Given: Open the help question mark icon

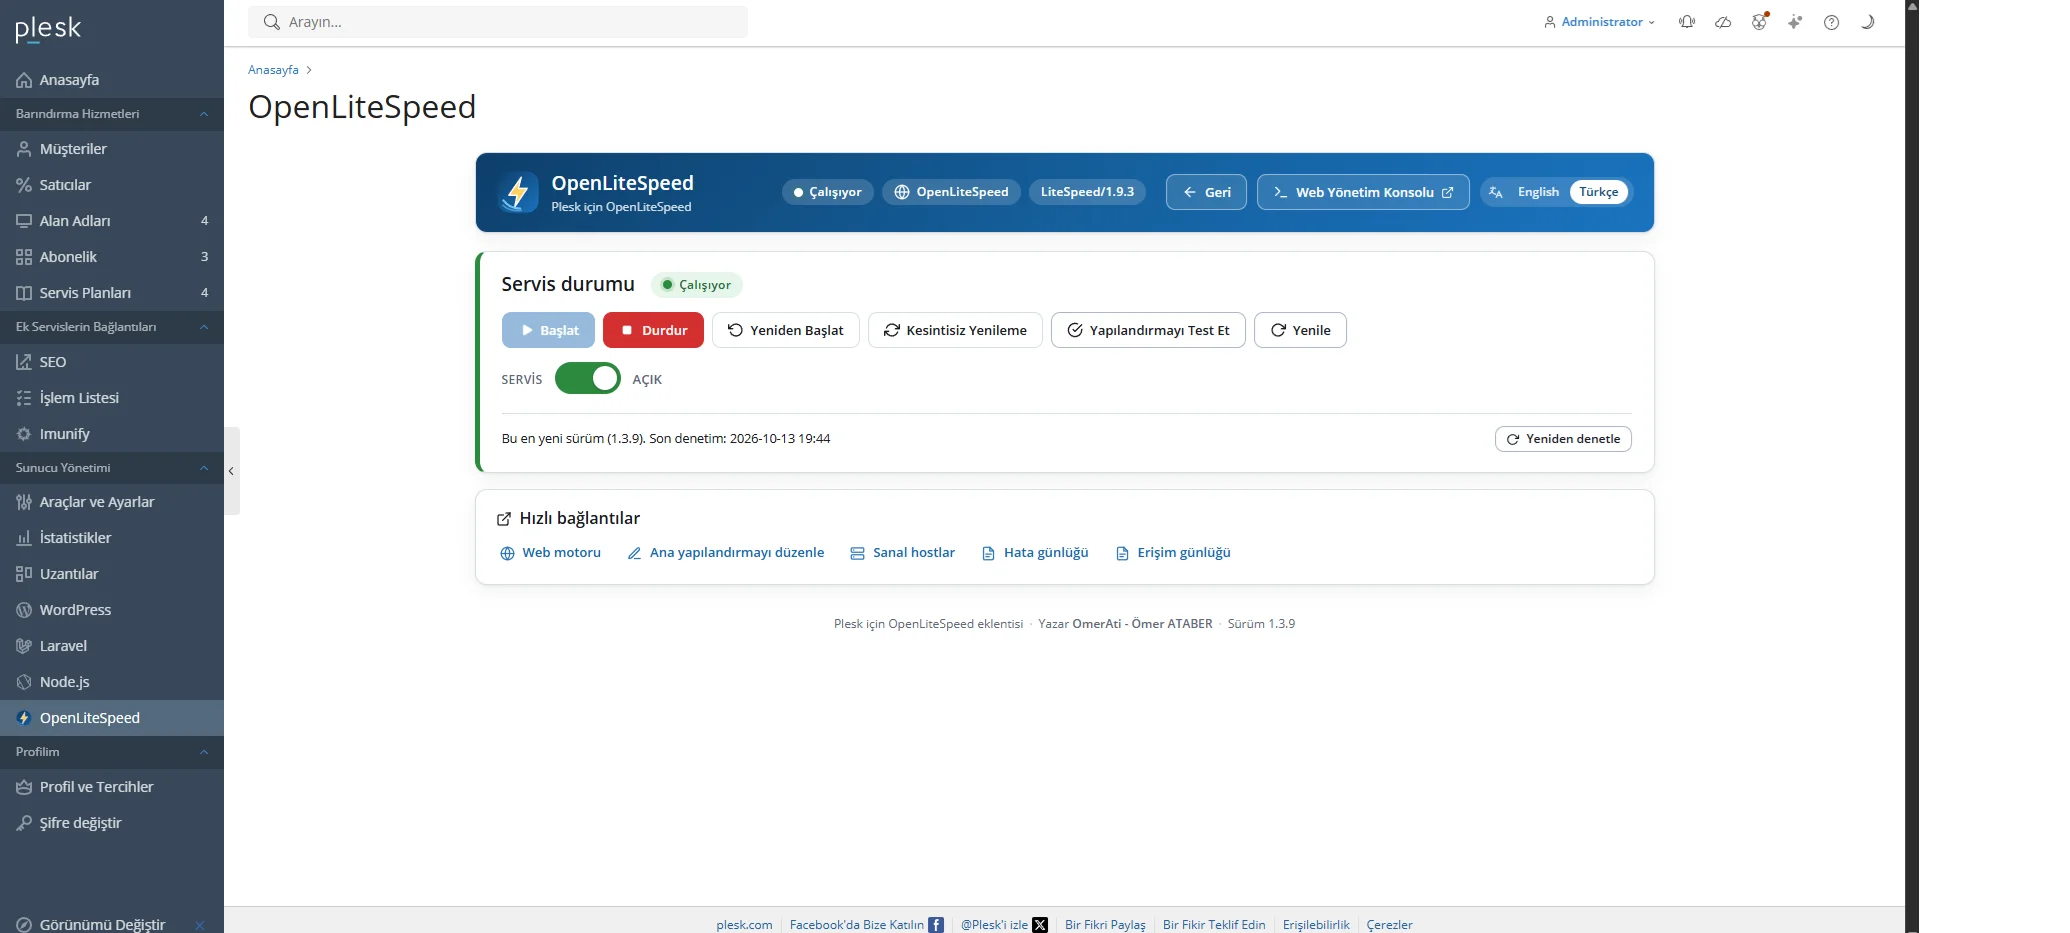Looking at the screenshot, I should click(x=1831, y=22).
